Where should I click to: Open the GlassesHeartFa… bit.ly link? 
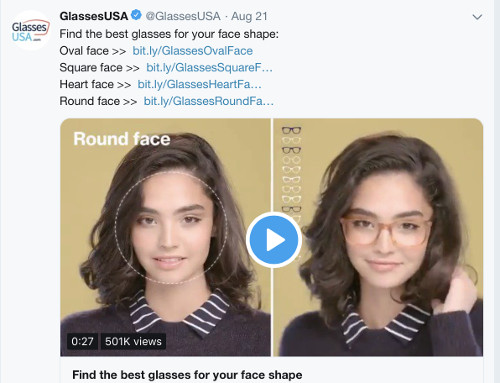199,84
